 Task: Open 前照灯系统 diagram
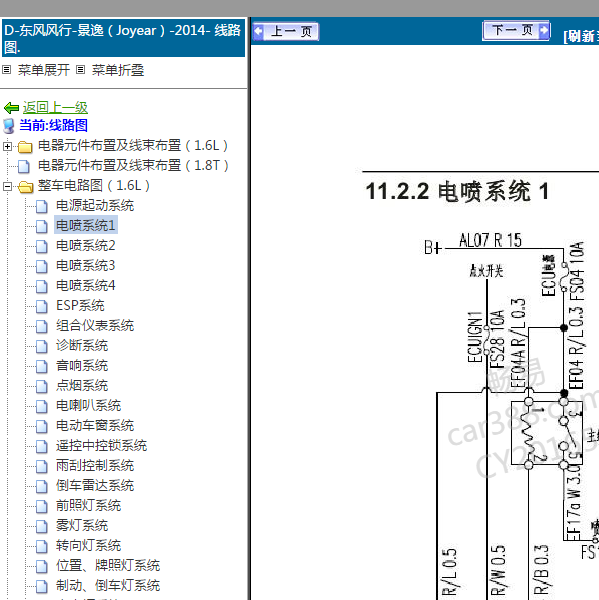(88, 505)
